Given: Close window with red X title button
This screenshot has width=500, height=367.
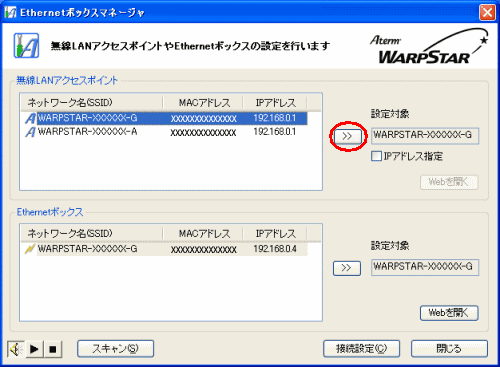Looking at the screenshot, I should [487, 13].
